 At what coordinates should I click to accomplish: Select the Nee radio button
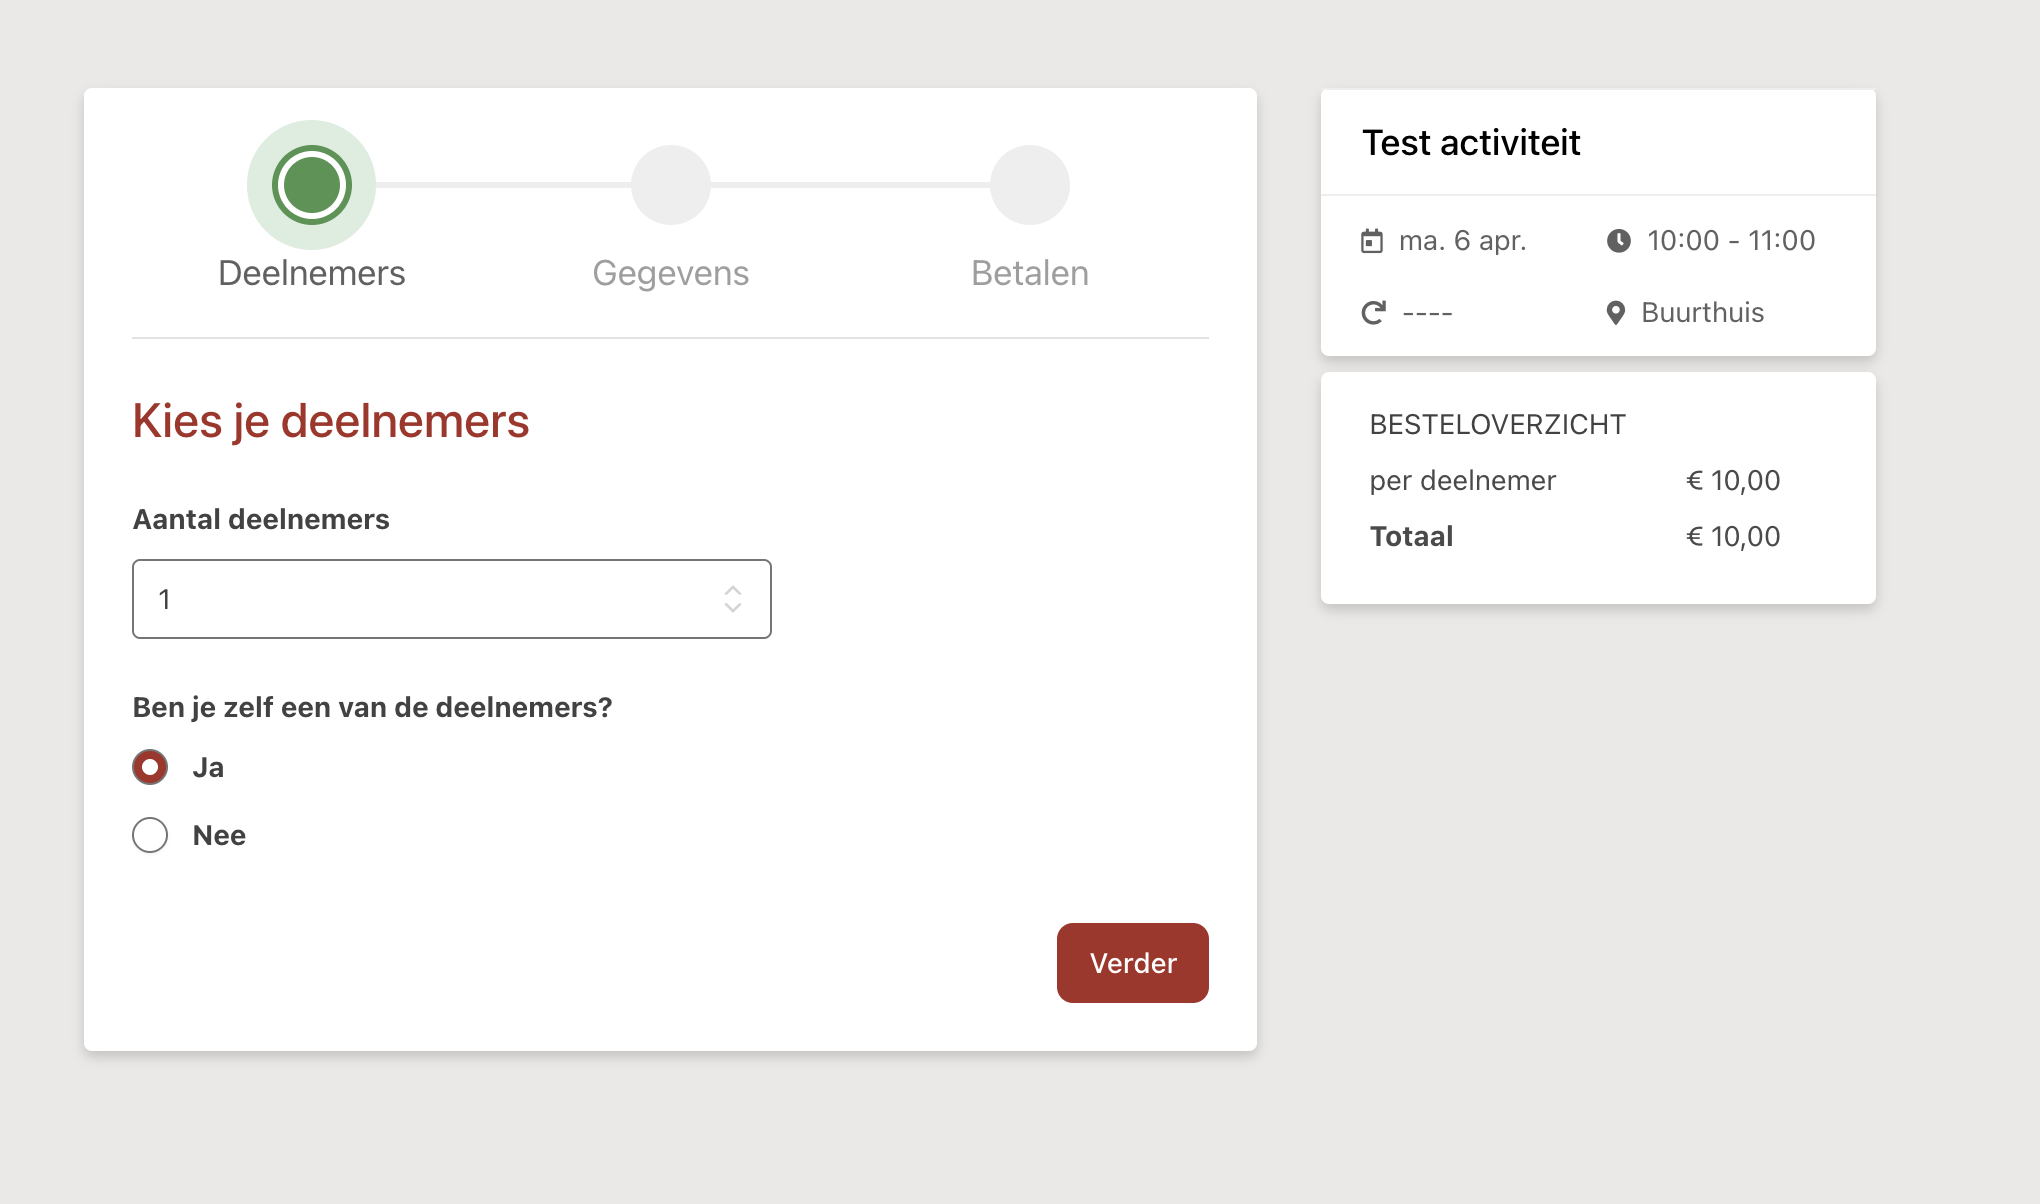[150, 835]
